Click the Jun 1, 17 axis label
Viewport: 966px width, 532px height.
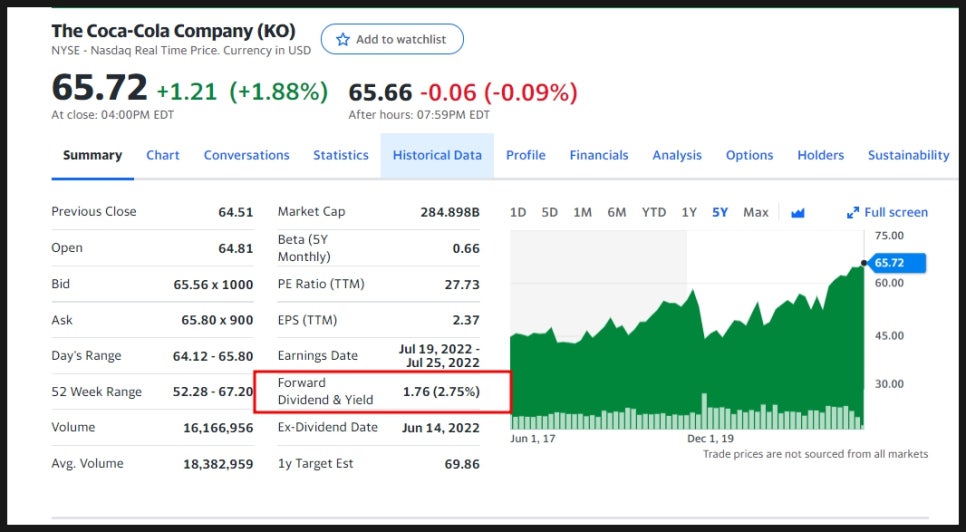point(532,439)
